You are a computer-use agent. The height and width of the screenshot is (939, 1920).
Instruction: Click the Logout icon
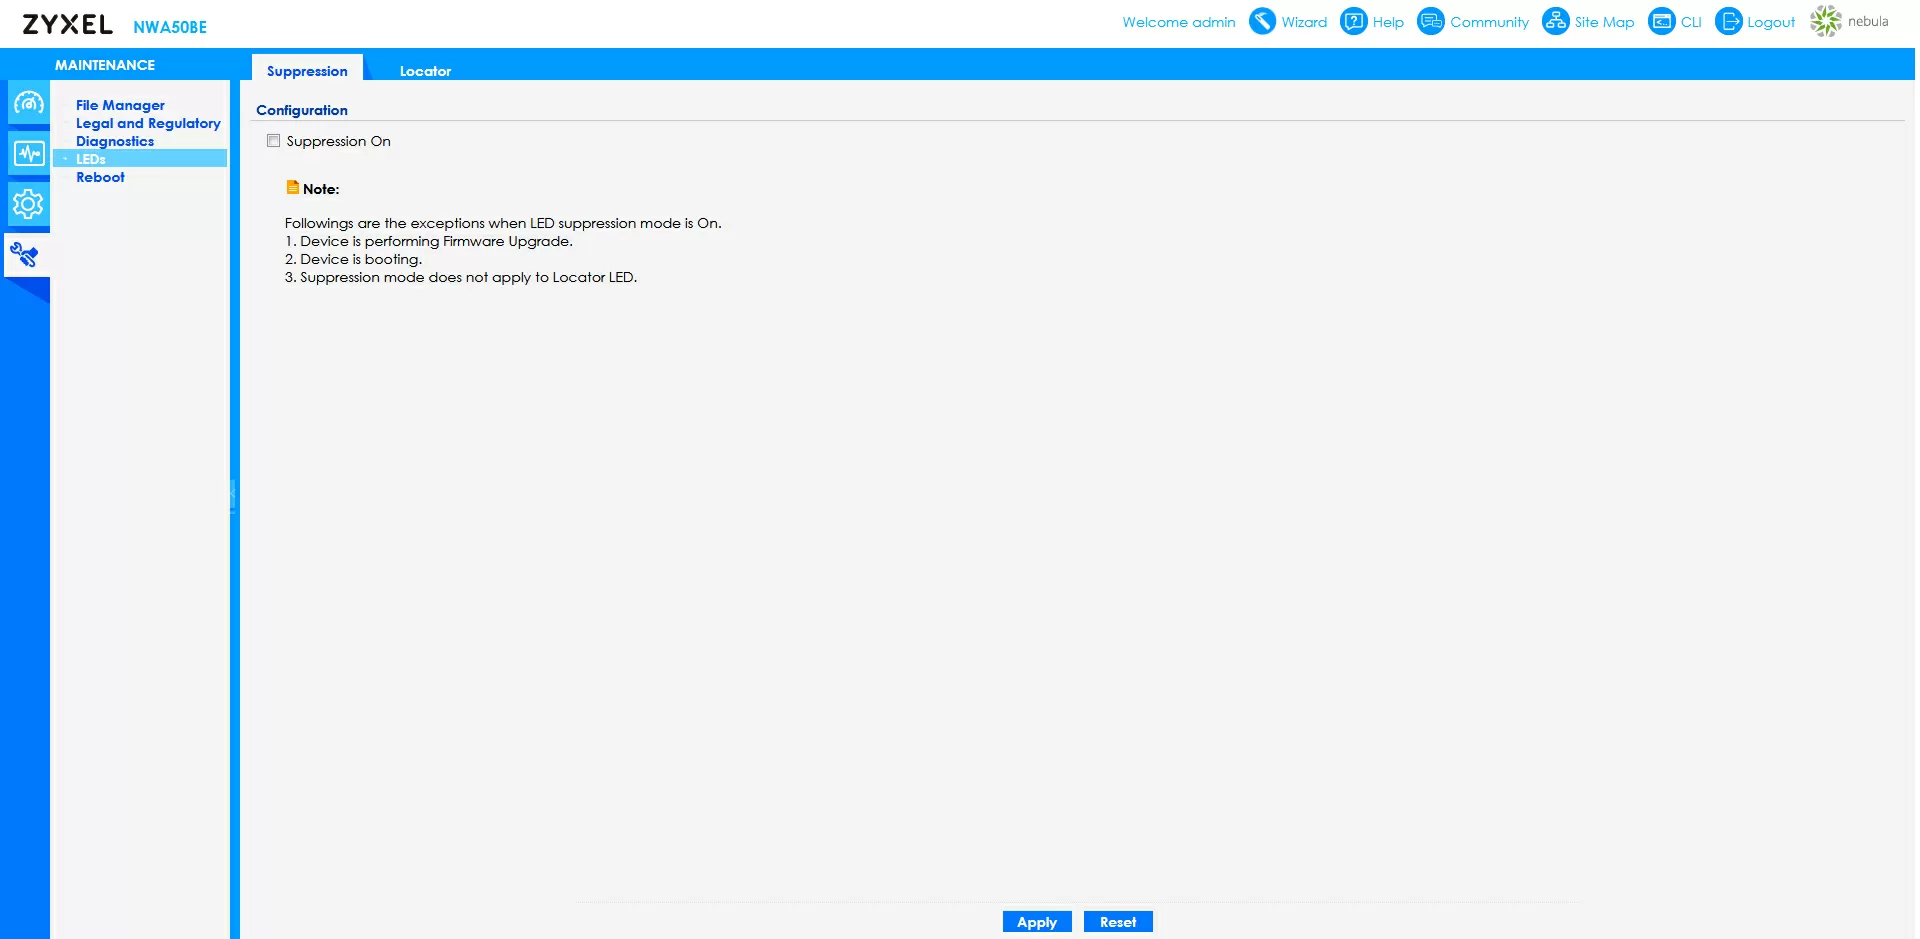pos(1728,21)
